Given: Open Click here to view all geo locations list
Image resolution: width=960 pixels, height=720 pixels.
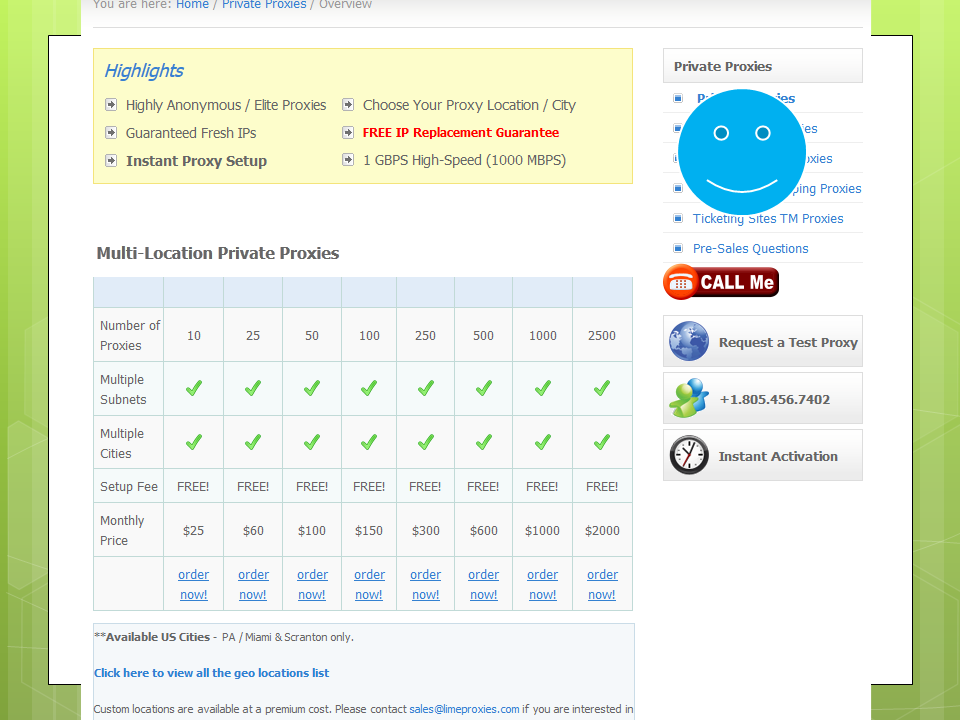Looking at the screenshot, I should click(211, 673).
